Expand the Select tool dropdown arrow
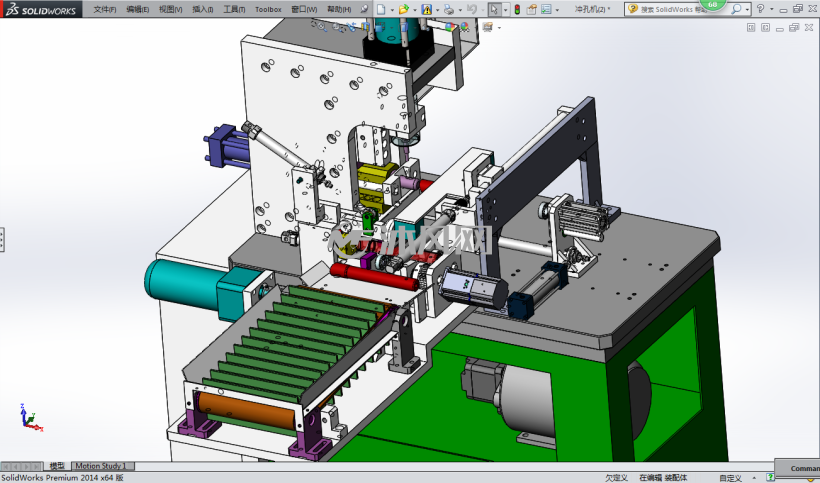The height and width of the screenshot is (483, 820). pyautogui.click(x=505, y=9)
